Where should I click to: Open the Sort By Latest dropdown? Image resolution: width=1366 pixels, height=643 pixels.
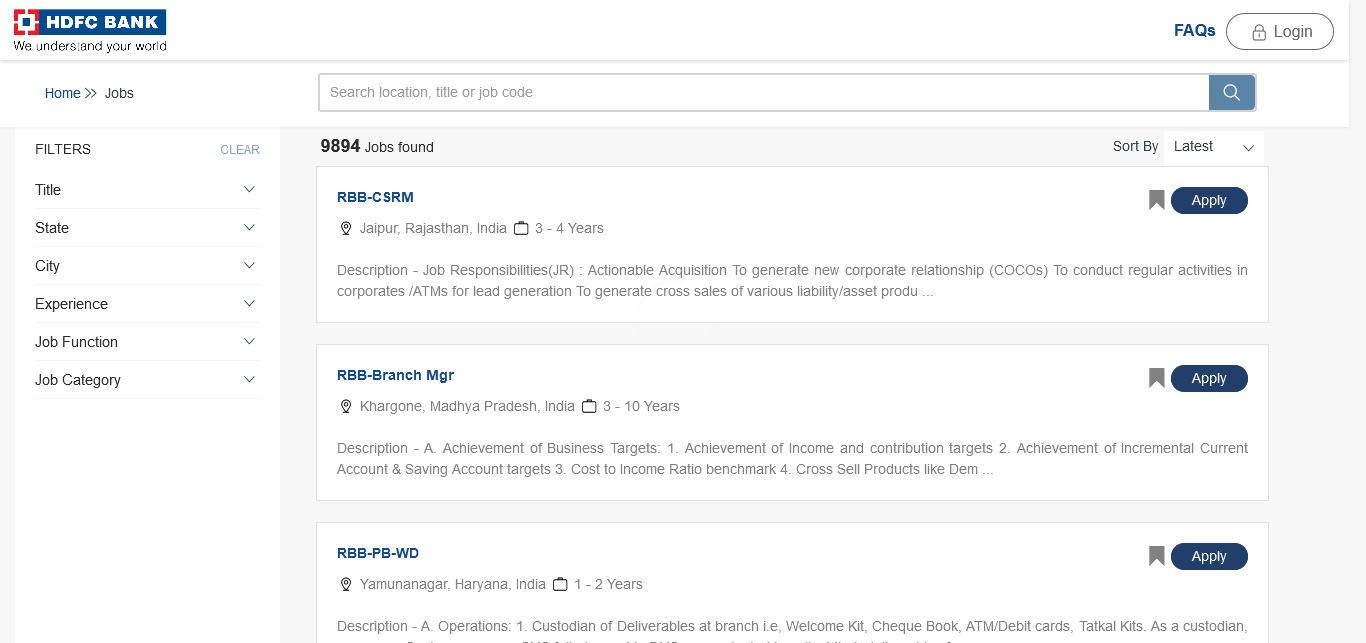[1213, 147]
